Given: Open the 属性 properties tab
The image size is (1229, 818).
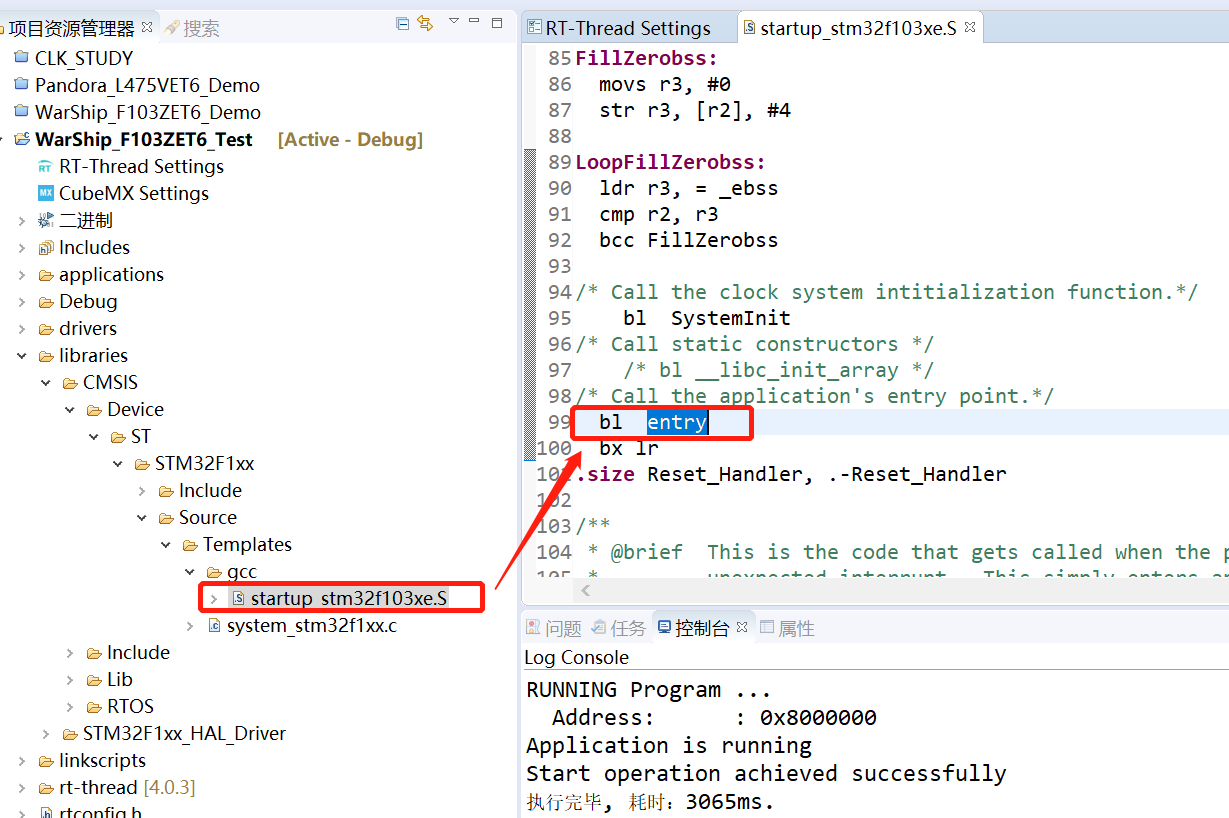Looking at the screenshot, I should [x=795, y=628].
